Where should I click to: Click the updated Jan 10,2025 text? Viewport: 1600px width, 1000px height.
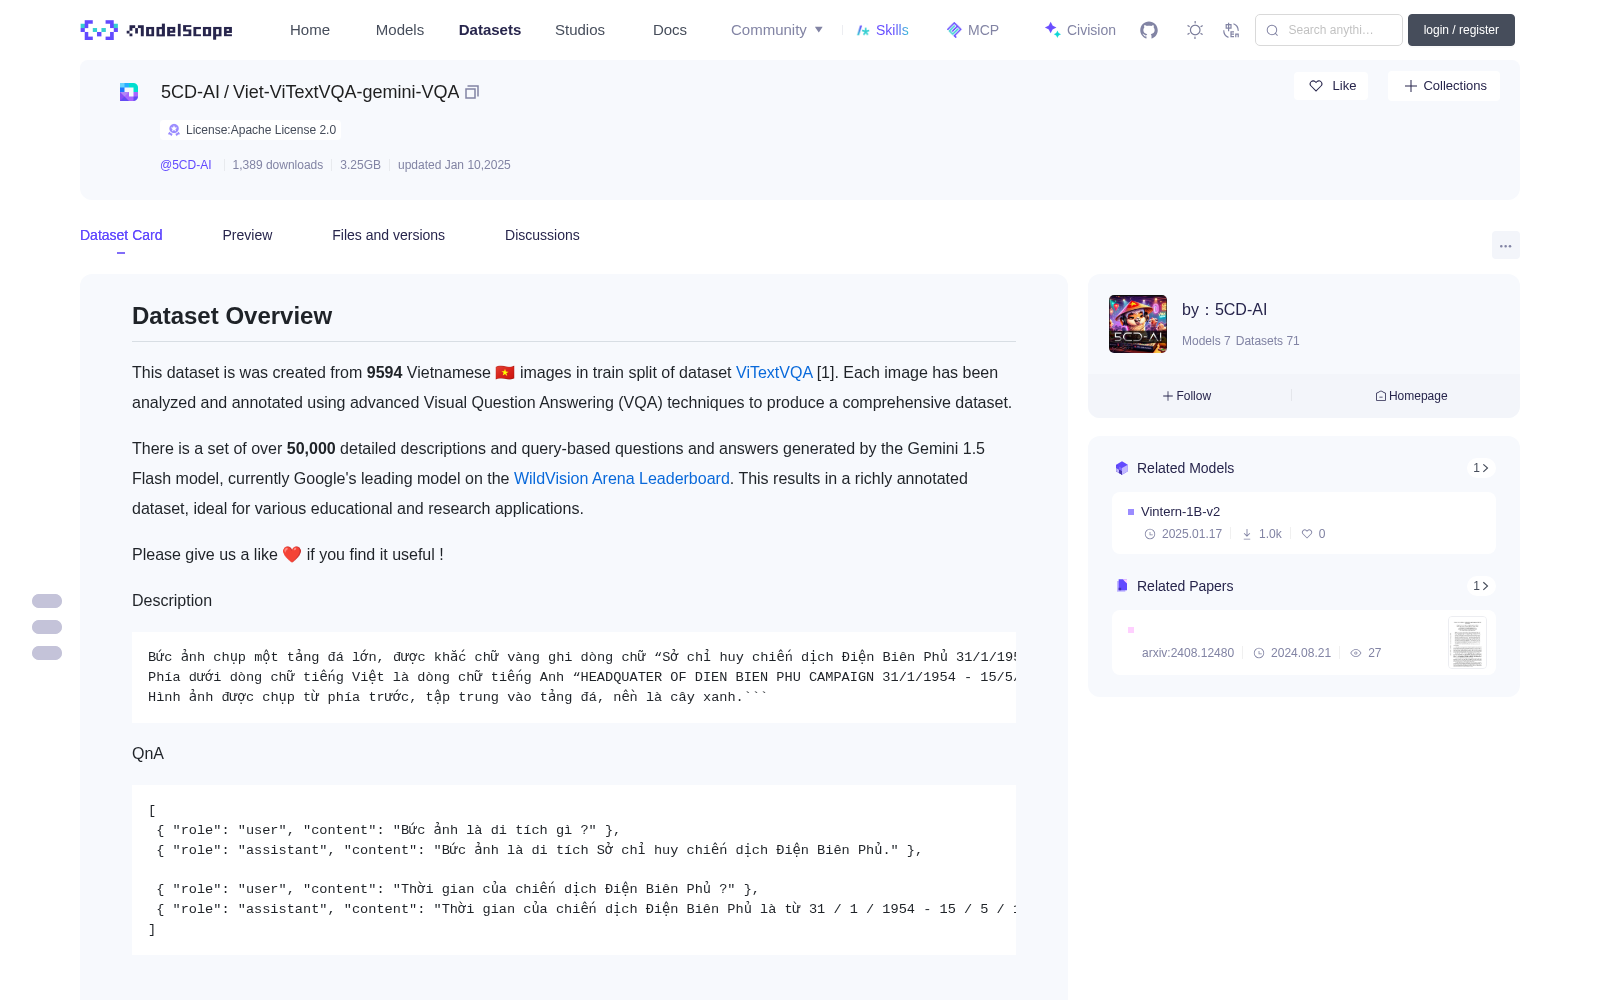(x=454, y=165)
